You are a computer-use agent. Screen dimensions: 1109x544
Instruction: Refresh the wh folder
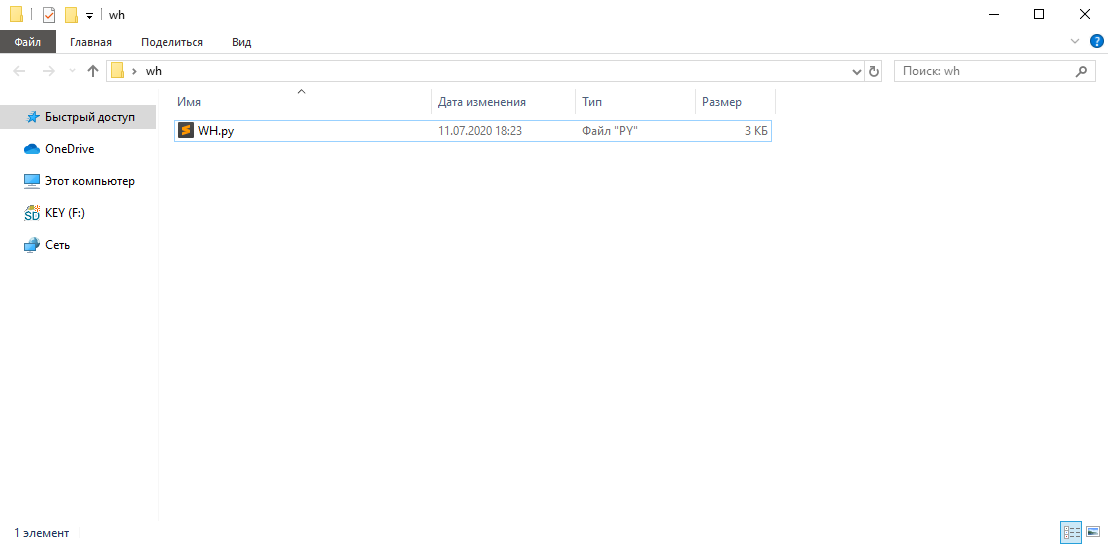(x=873, y=71)
